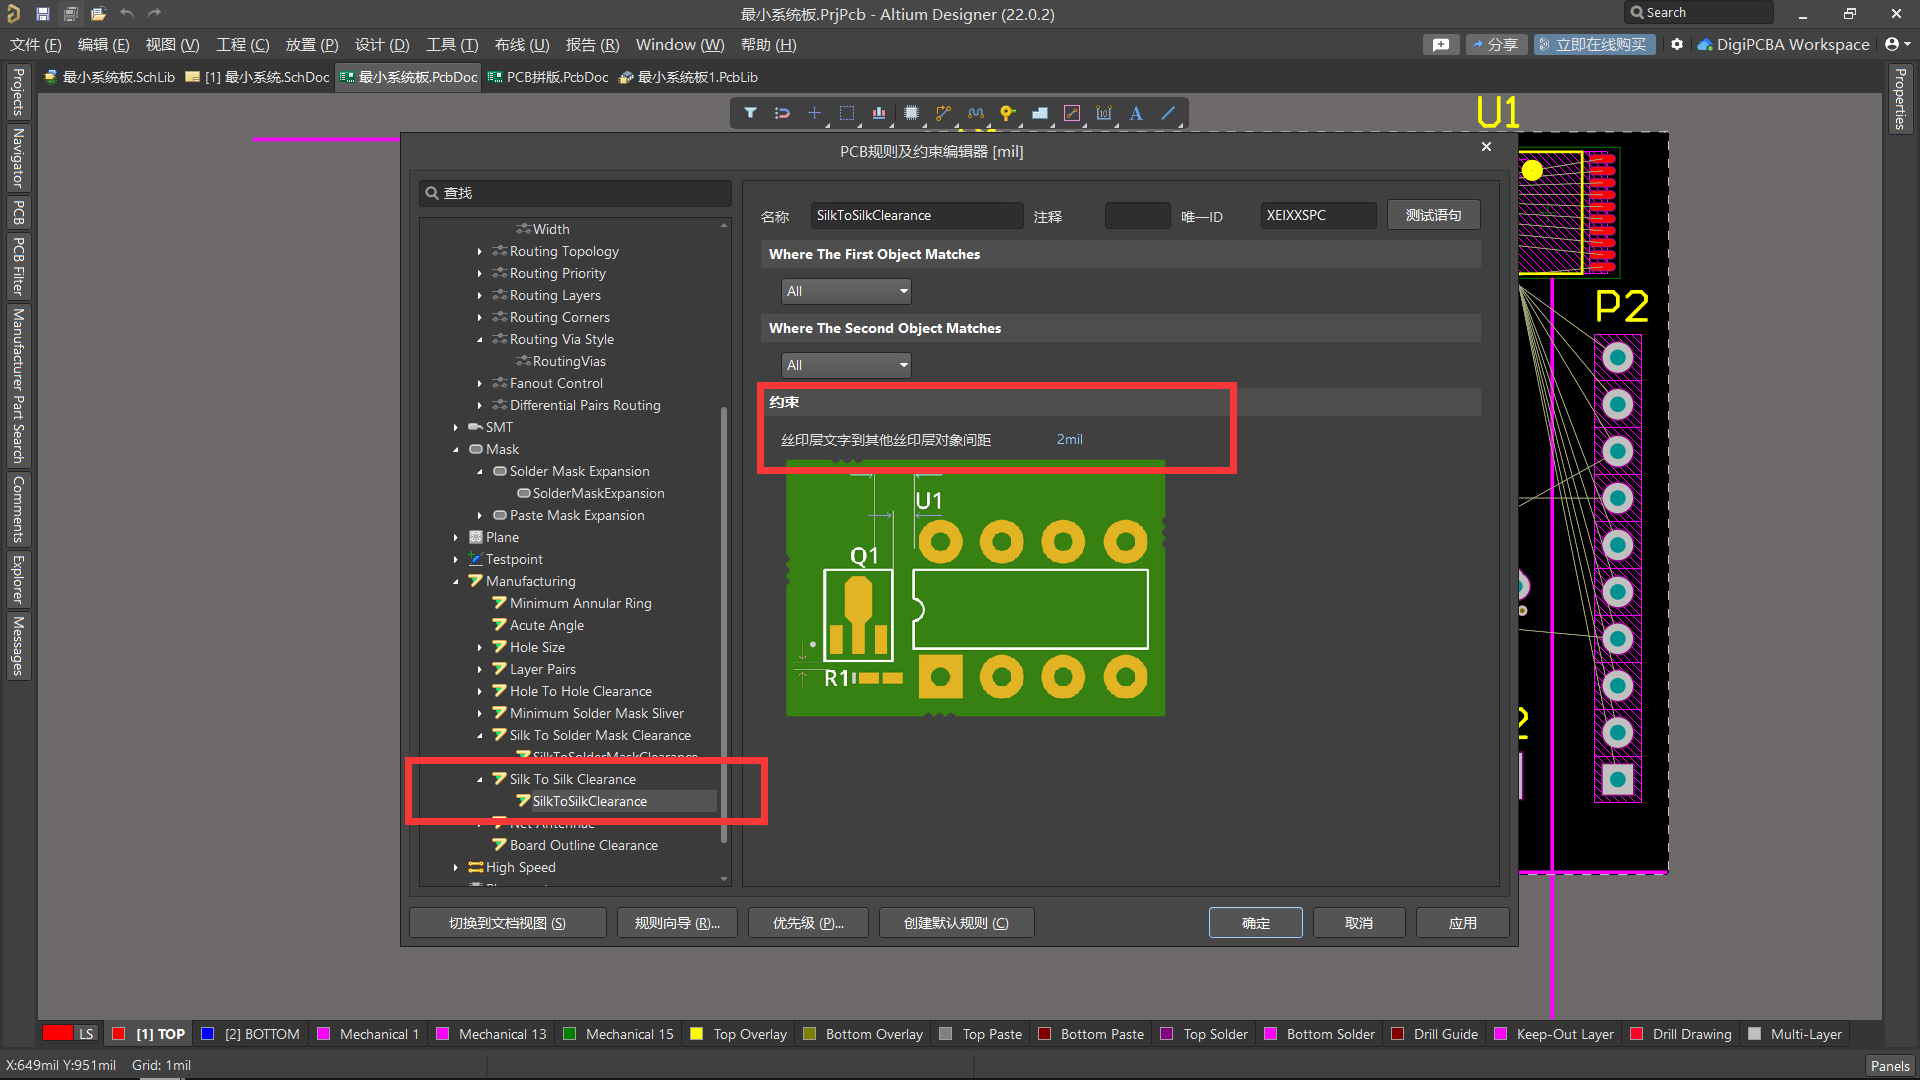Expand the Fanout Control rule node
1920x1080 pixels.
pyautogui.click(x=481, y=383)
